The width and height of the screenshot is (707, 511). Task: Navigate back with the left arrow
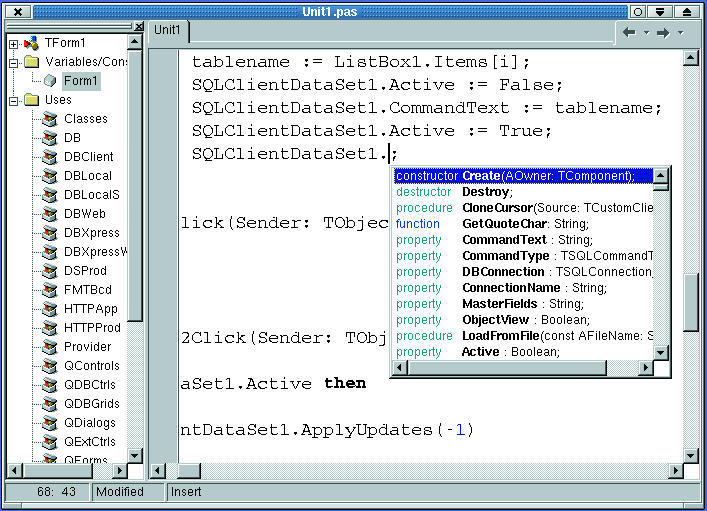[x=629, y=32]
